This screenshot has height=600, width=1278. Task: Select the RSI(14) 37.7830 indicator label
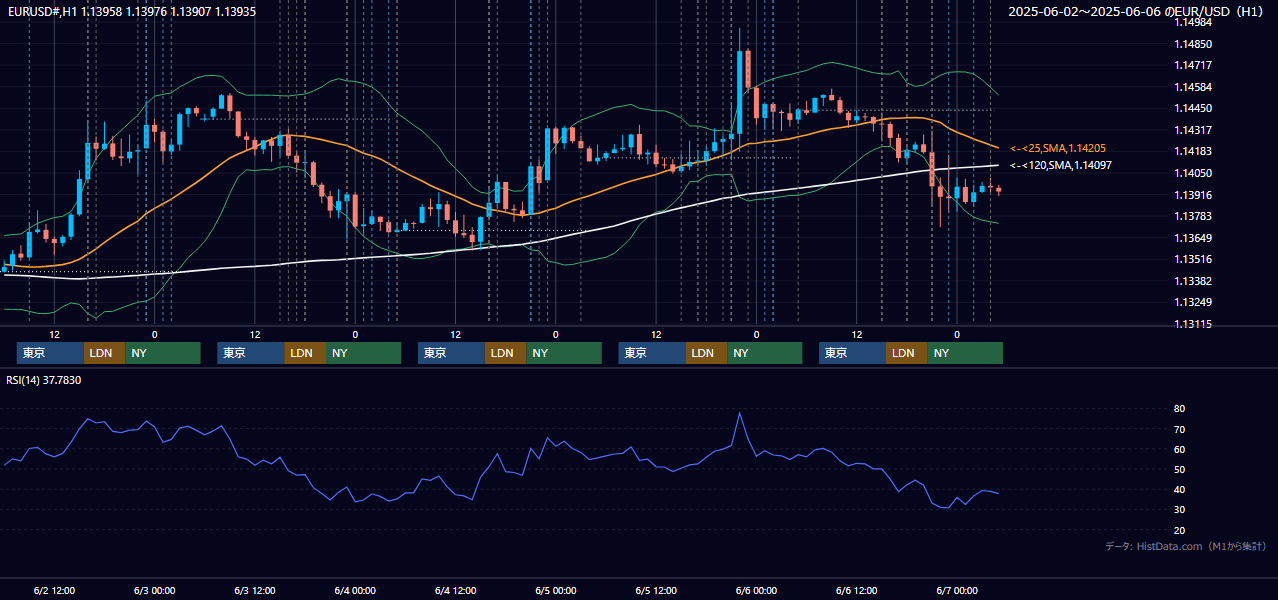pos(44,380)
